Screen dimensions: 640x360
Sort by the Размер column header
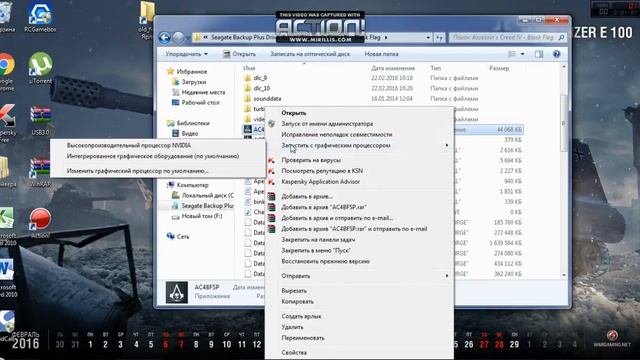pyautogui.click(x=499, y=68)
